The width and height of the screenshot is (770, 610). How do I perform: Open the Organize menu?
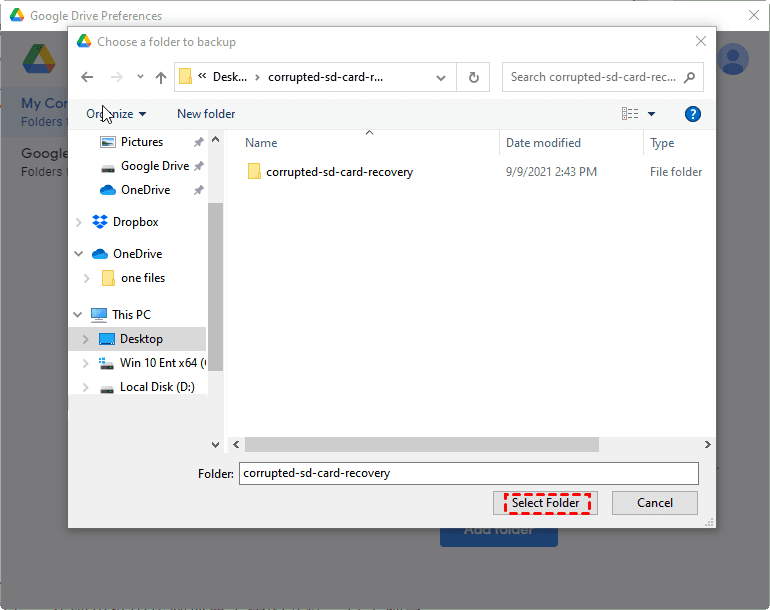coord(116,114)
